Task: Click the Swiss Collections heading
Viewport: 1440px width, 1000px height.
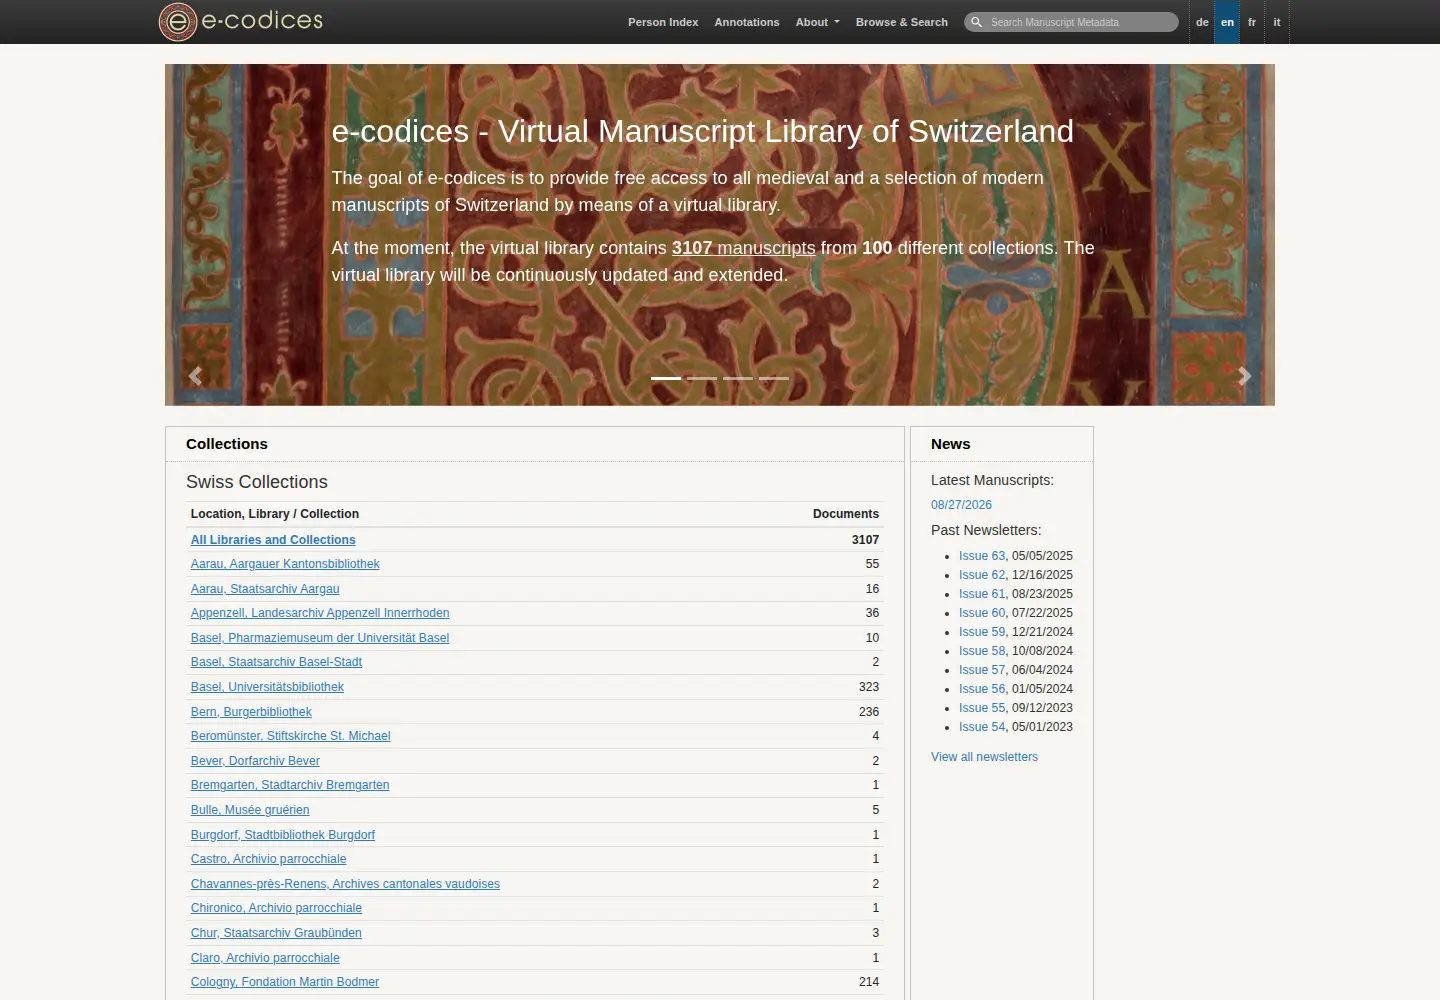Action: [x=257, y=482]
